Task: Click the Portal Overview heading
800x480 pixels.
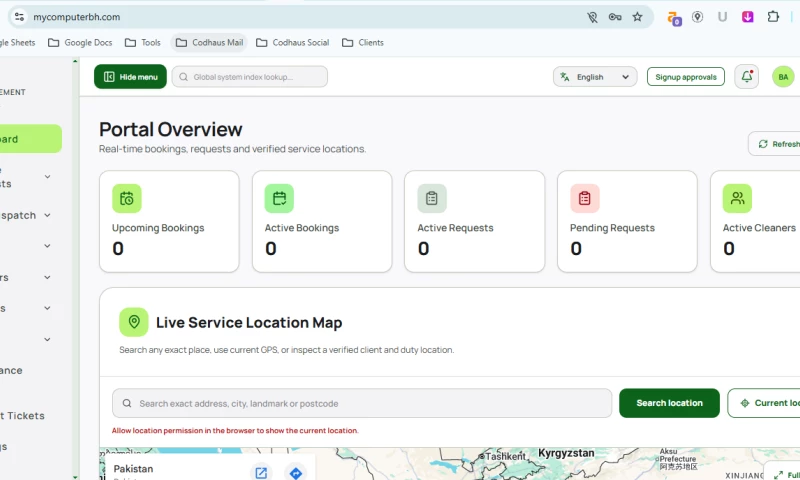Action: tap(170, 130)
